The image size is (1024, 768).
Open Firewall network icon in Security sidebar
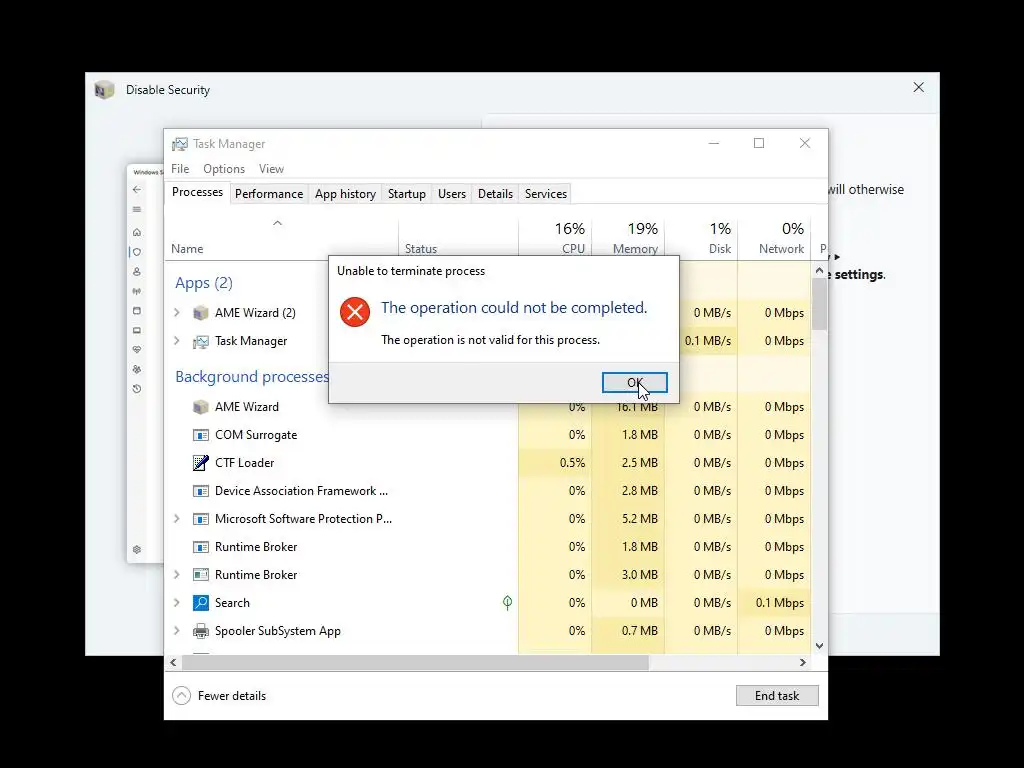tap(136, 291)
